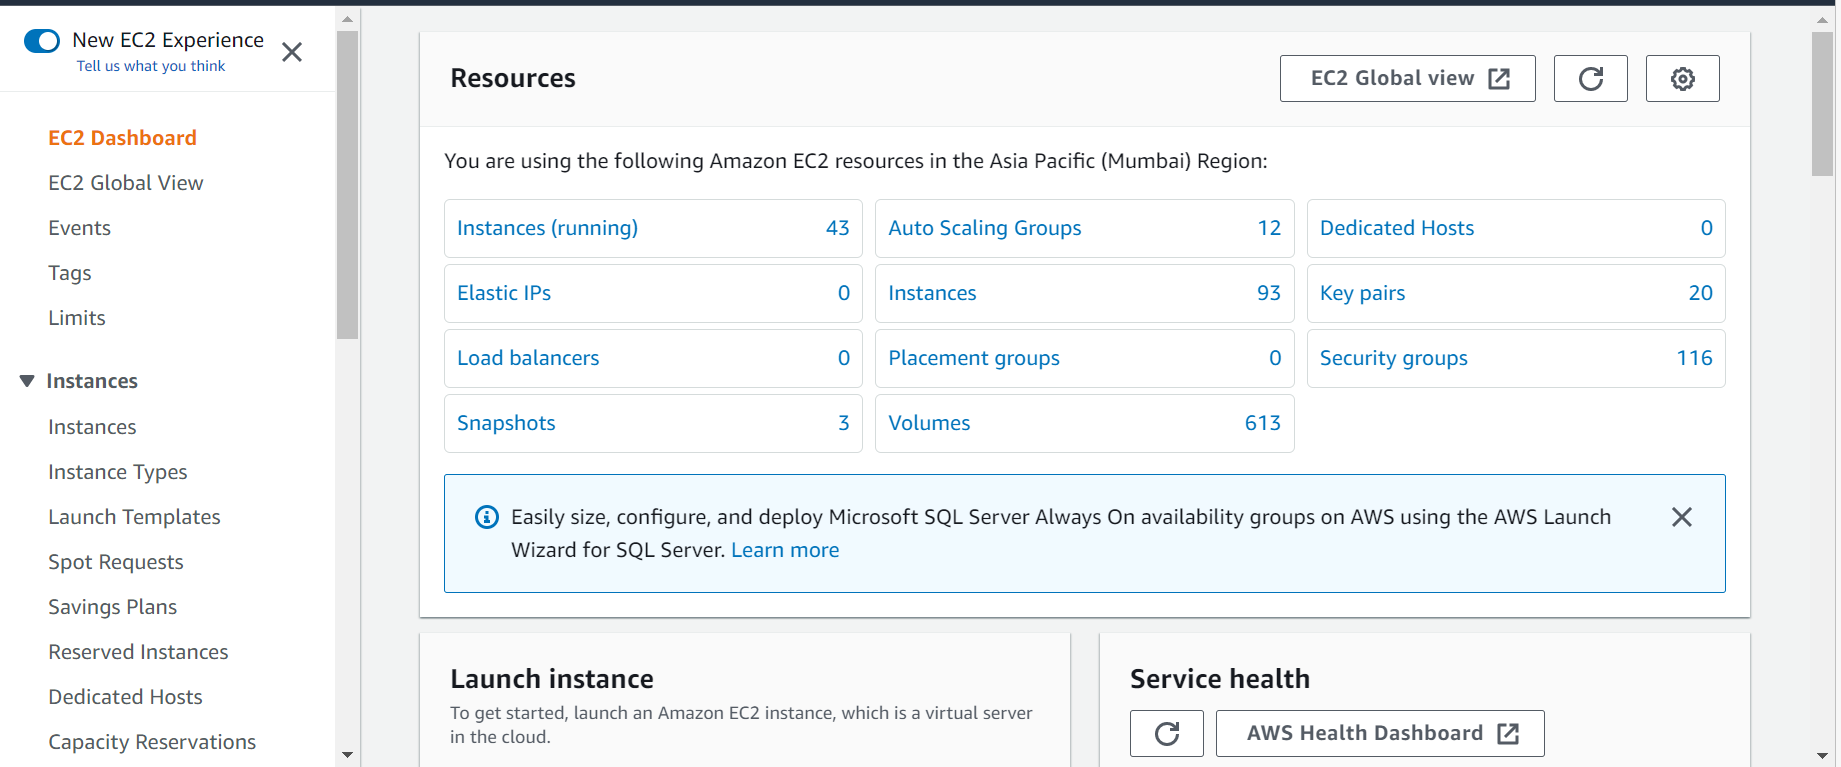This screenshot has height=767, width=1841.
Task: Refresh the Service health panel
Action: pyautogui.click(x=1167, y=734)
